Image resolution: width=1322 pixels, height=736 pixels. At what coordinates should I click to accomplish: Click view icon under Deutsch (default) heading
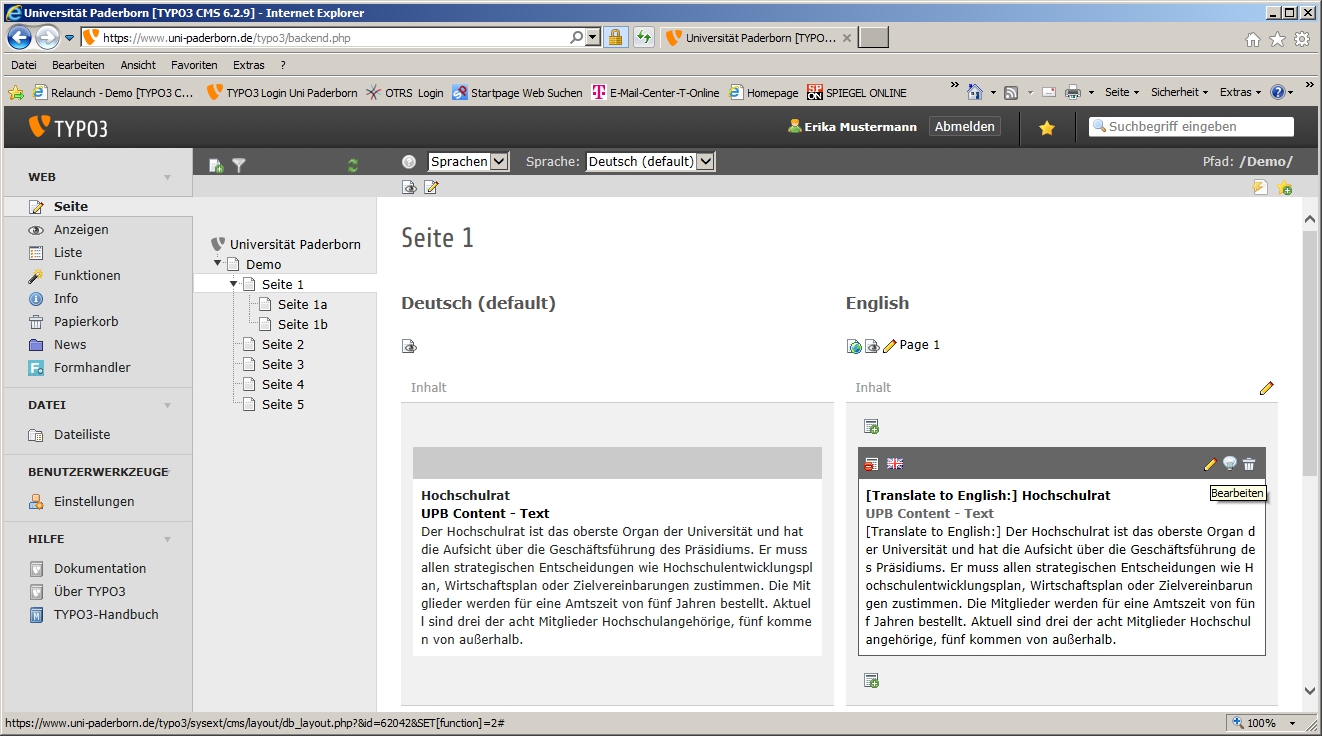click(x=409, y=346)
